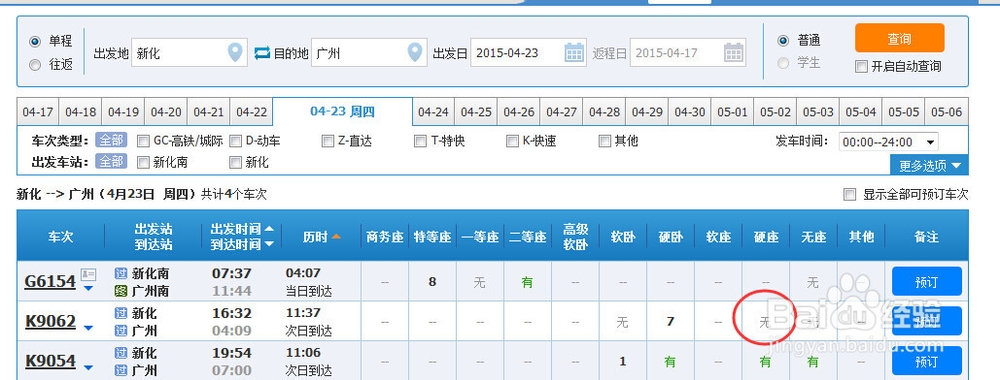
Task: Check the 新化南 departure station filter
Action: pyautogui.click(x=143, y=163)
